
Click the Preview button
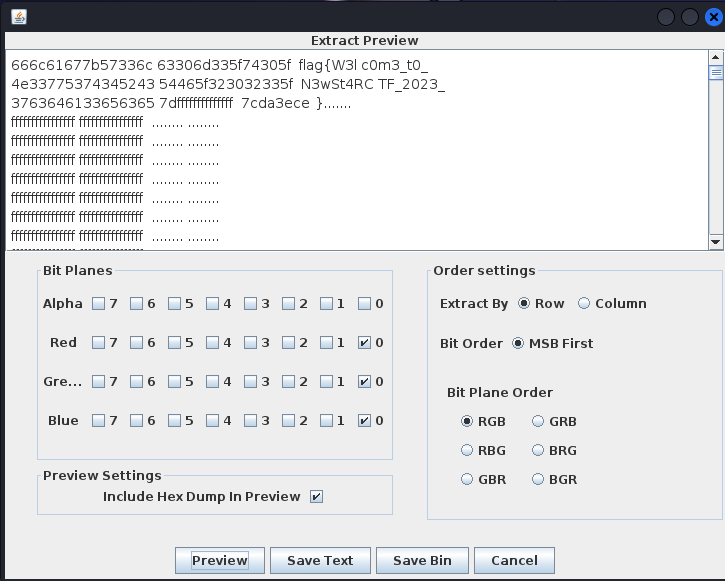(219, 560)
